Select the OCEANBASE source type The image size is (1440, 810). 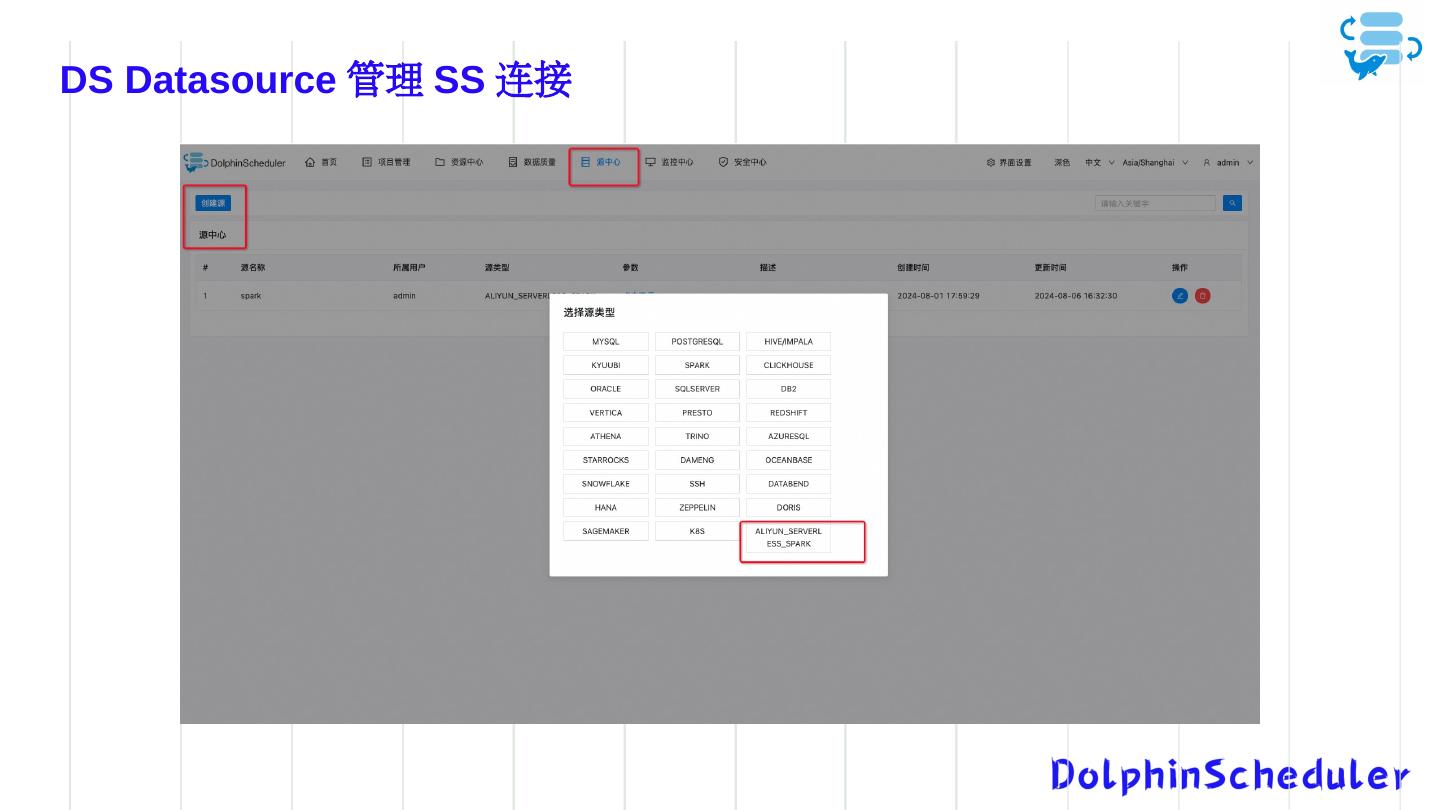(x=788, y=460)
